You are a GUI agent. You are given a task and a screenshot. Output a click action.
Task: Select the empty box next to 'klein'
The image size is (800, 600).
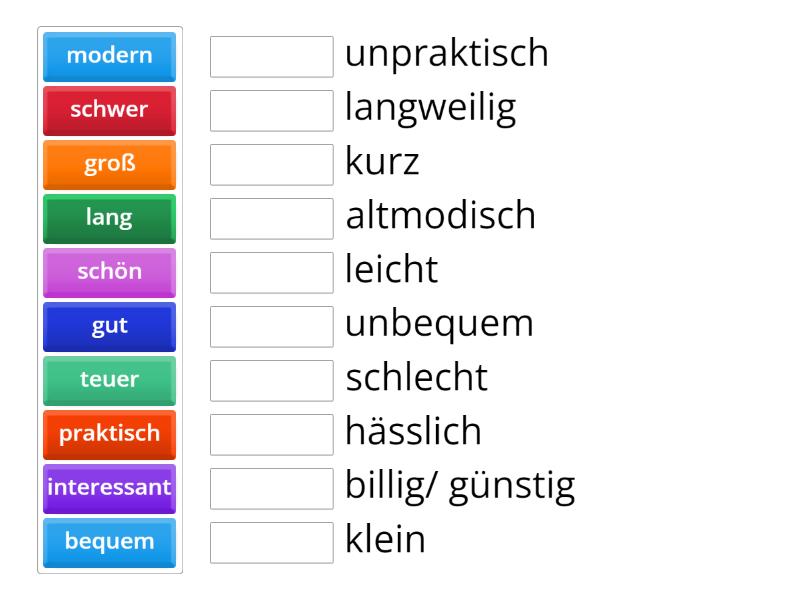272,543
